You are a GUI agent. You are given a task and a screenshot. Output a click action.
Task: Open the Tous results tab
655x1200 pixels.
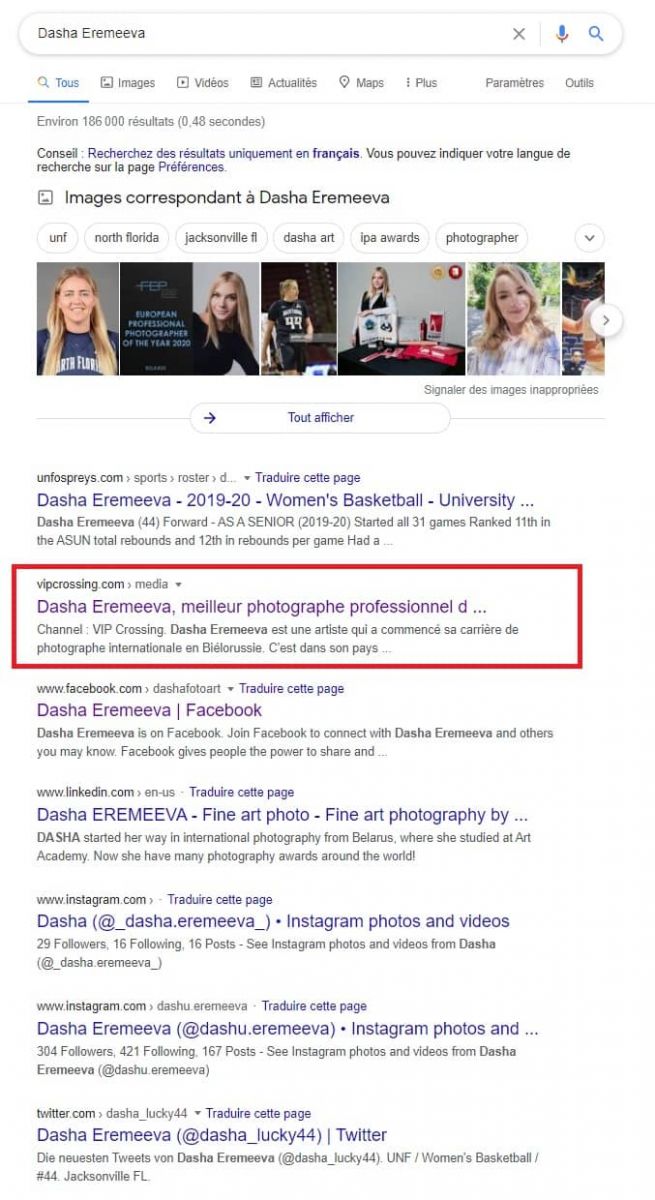[x=58, y=83]
